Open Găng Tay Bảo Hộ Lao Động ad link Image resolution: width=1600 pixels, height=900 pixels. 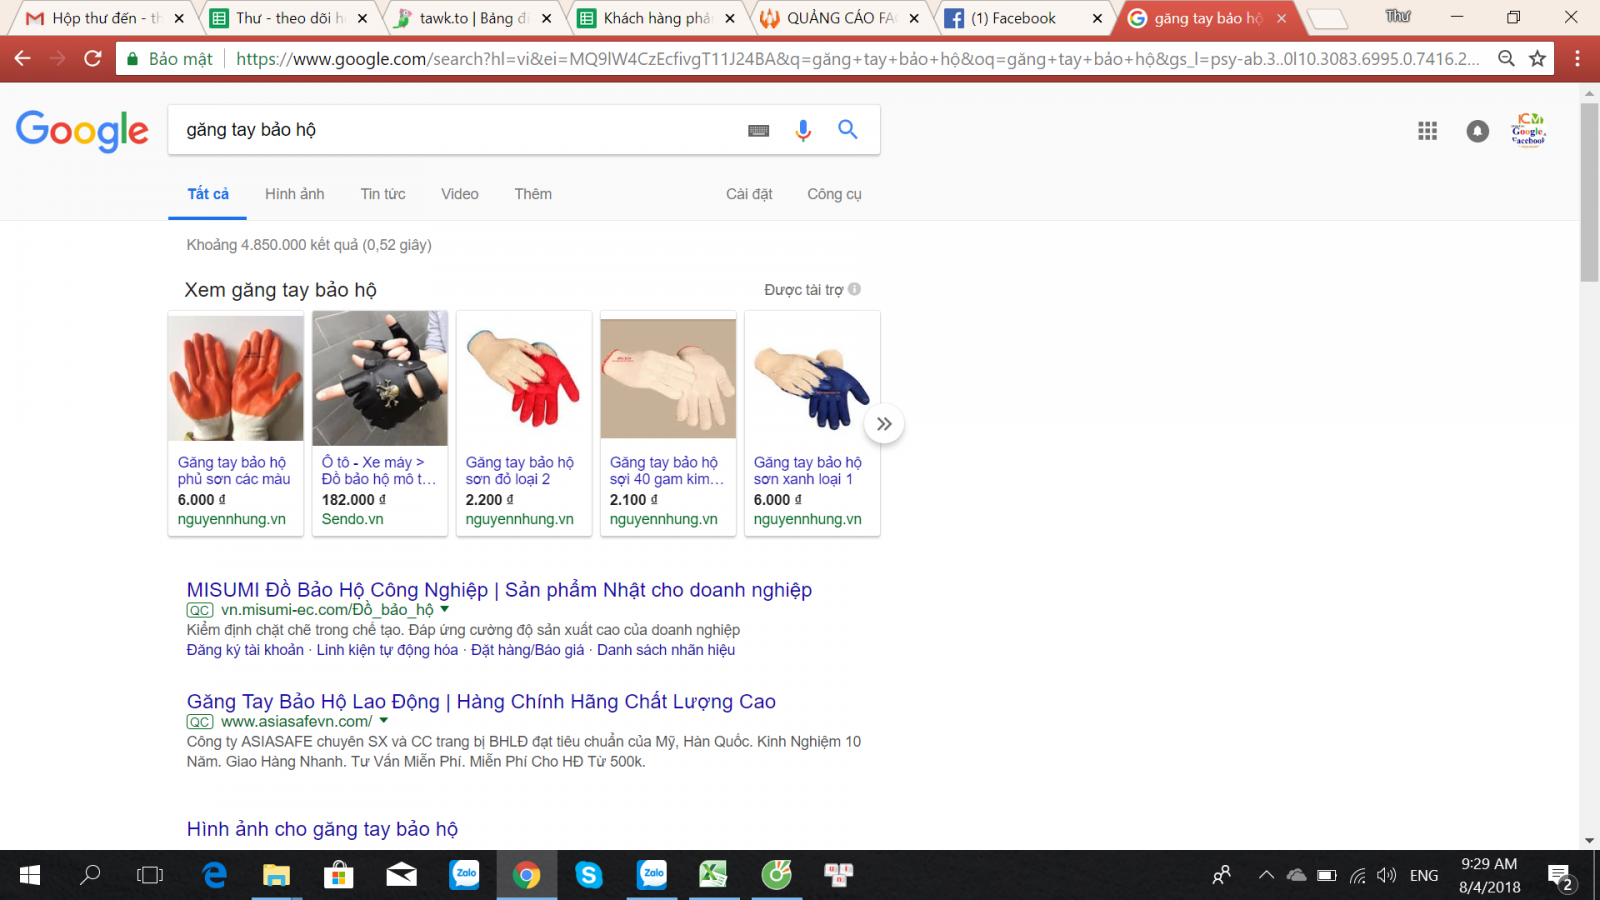[481, 702]
